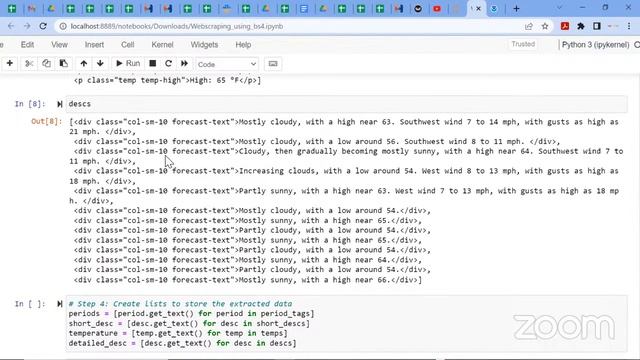Click output text 'Mostly cloudy, with a low around 54.'
This screenshot has height=360, width=640.
[x=319, y=211]
